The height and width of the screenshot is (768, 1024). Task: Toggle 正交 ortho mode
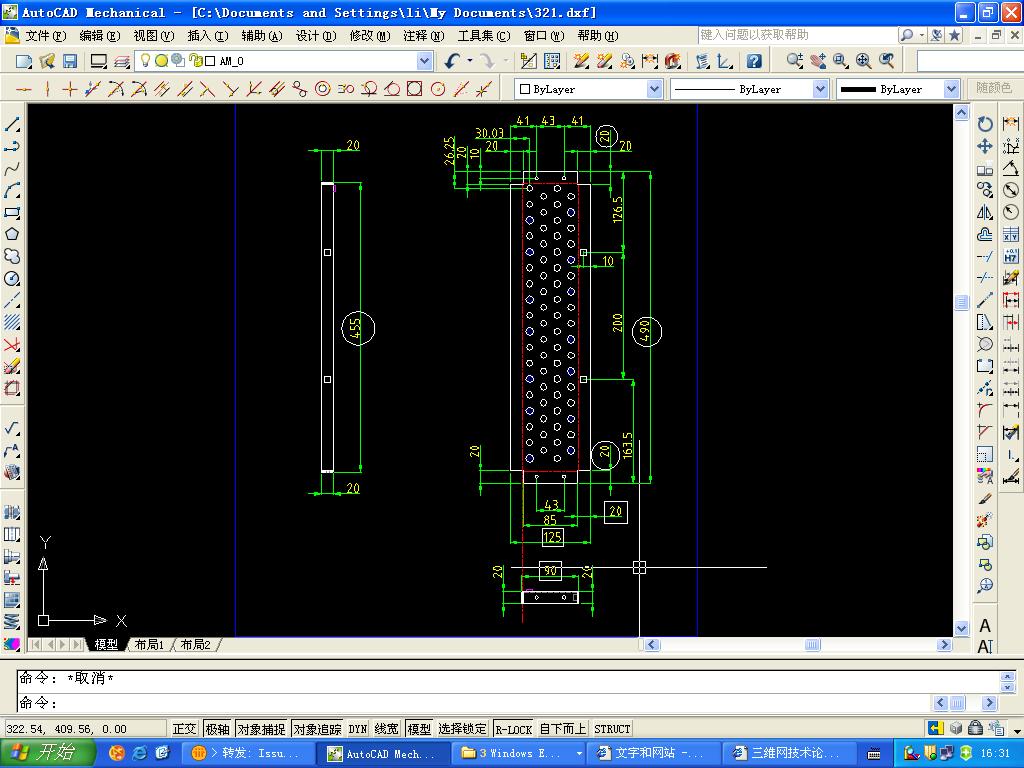click(x=184, y=729)
